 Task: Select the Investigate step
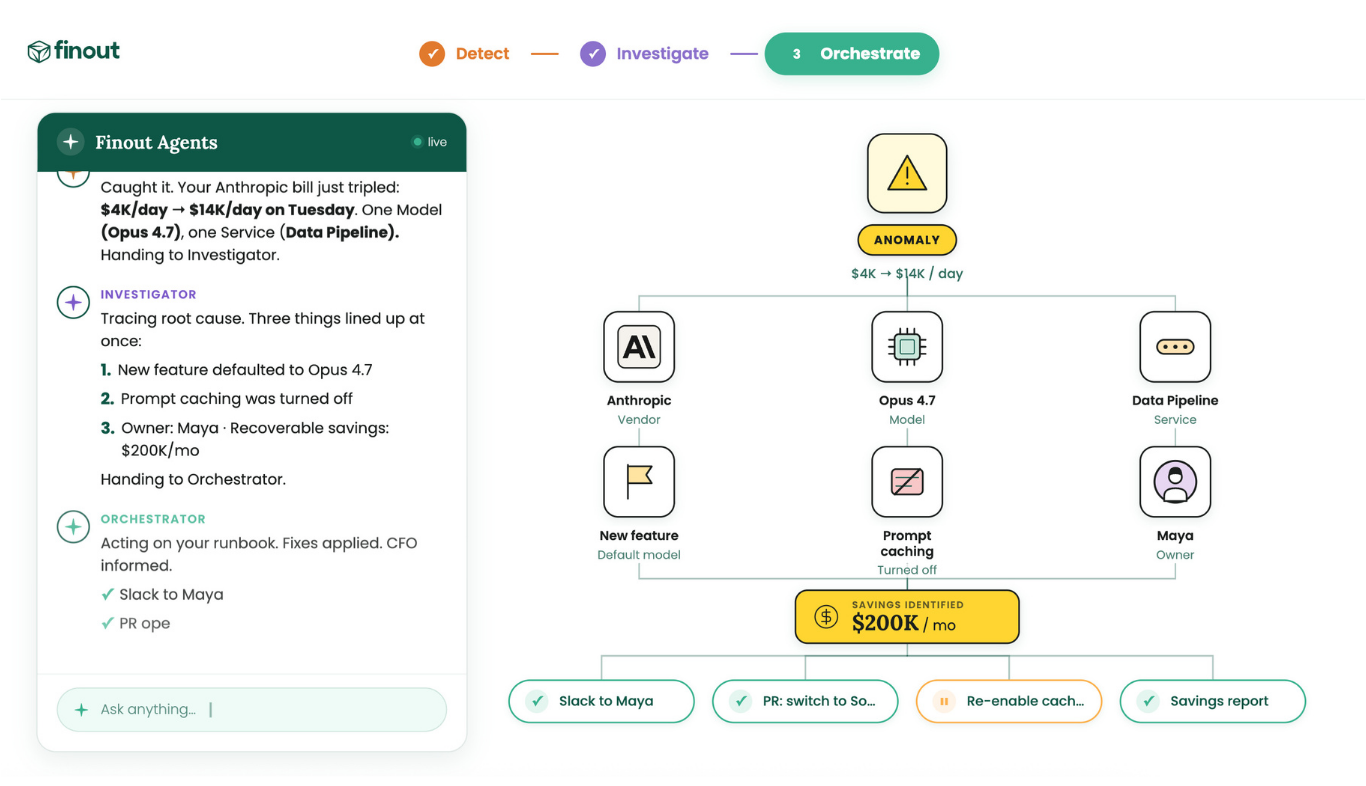tap(644, 54)
